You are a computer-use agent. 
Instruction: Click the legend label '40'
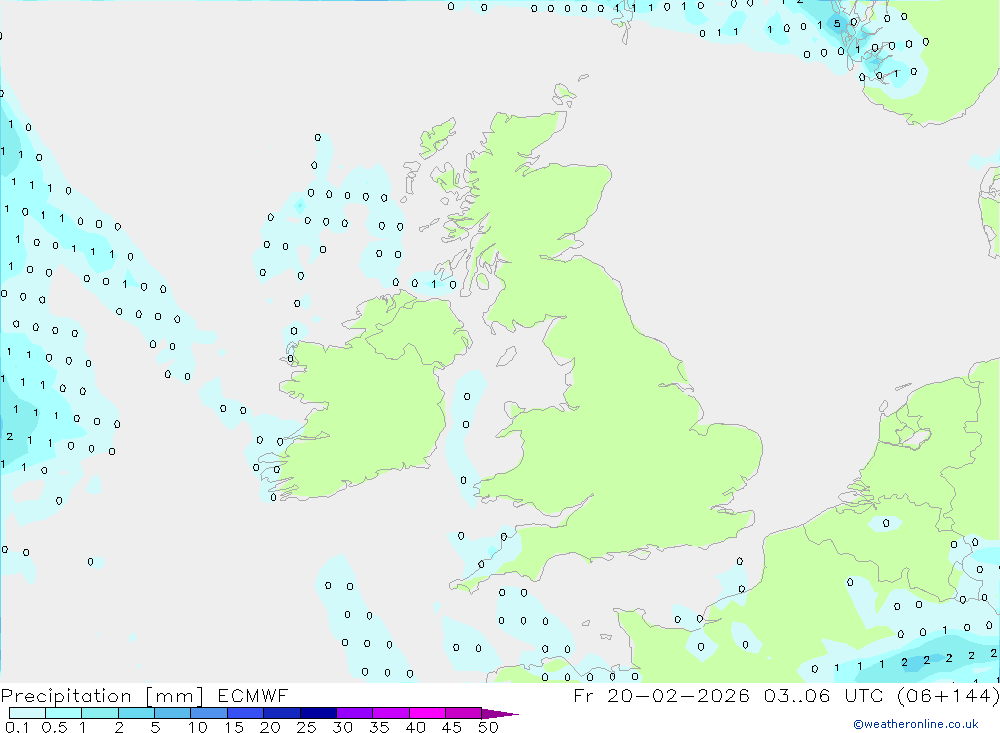pos(415,727)
